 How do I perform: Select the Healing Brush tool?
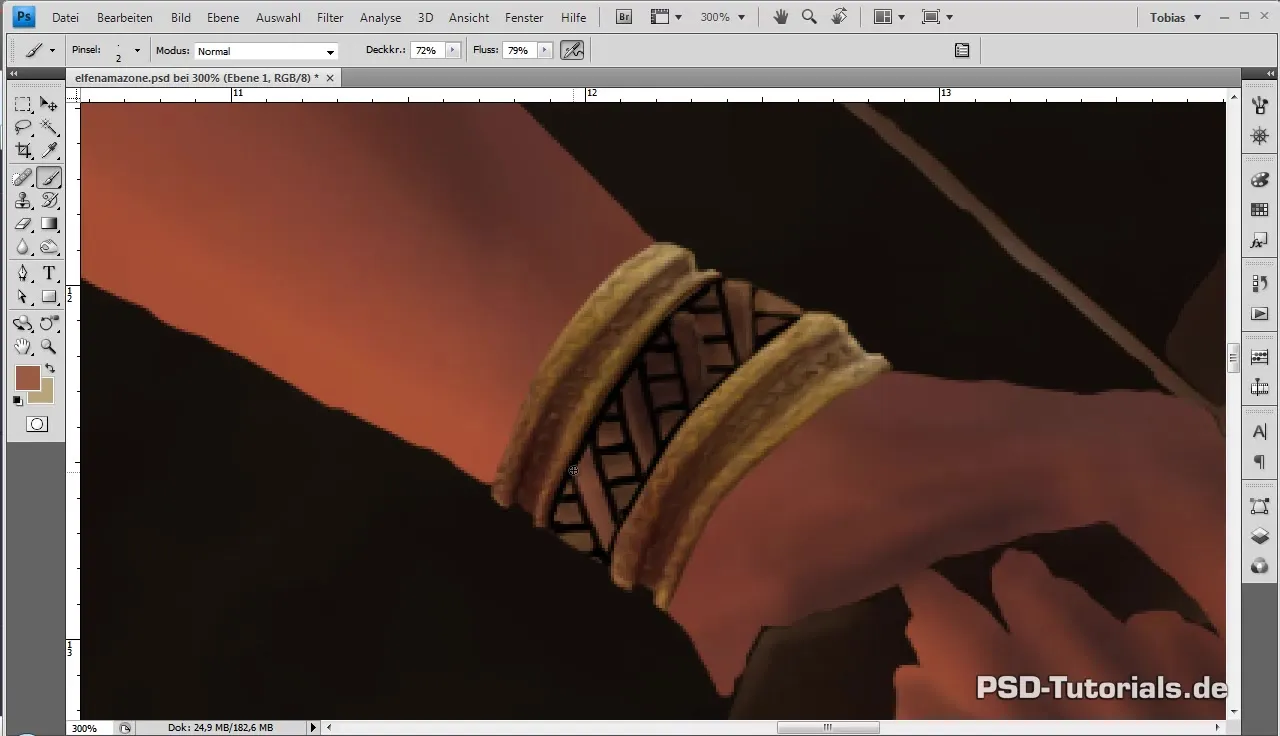[23, 178]
